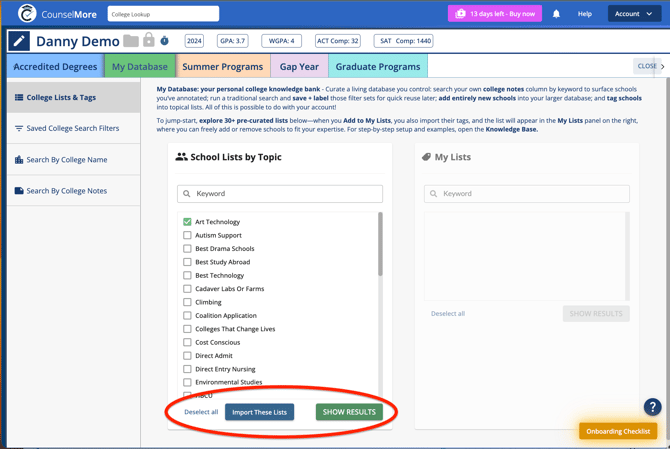Open the folder icon next to student name
The width and height of the screenshot is (670, 449).
(131, 41)
